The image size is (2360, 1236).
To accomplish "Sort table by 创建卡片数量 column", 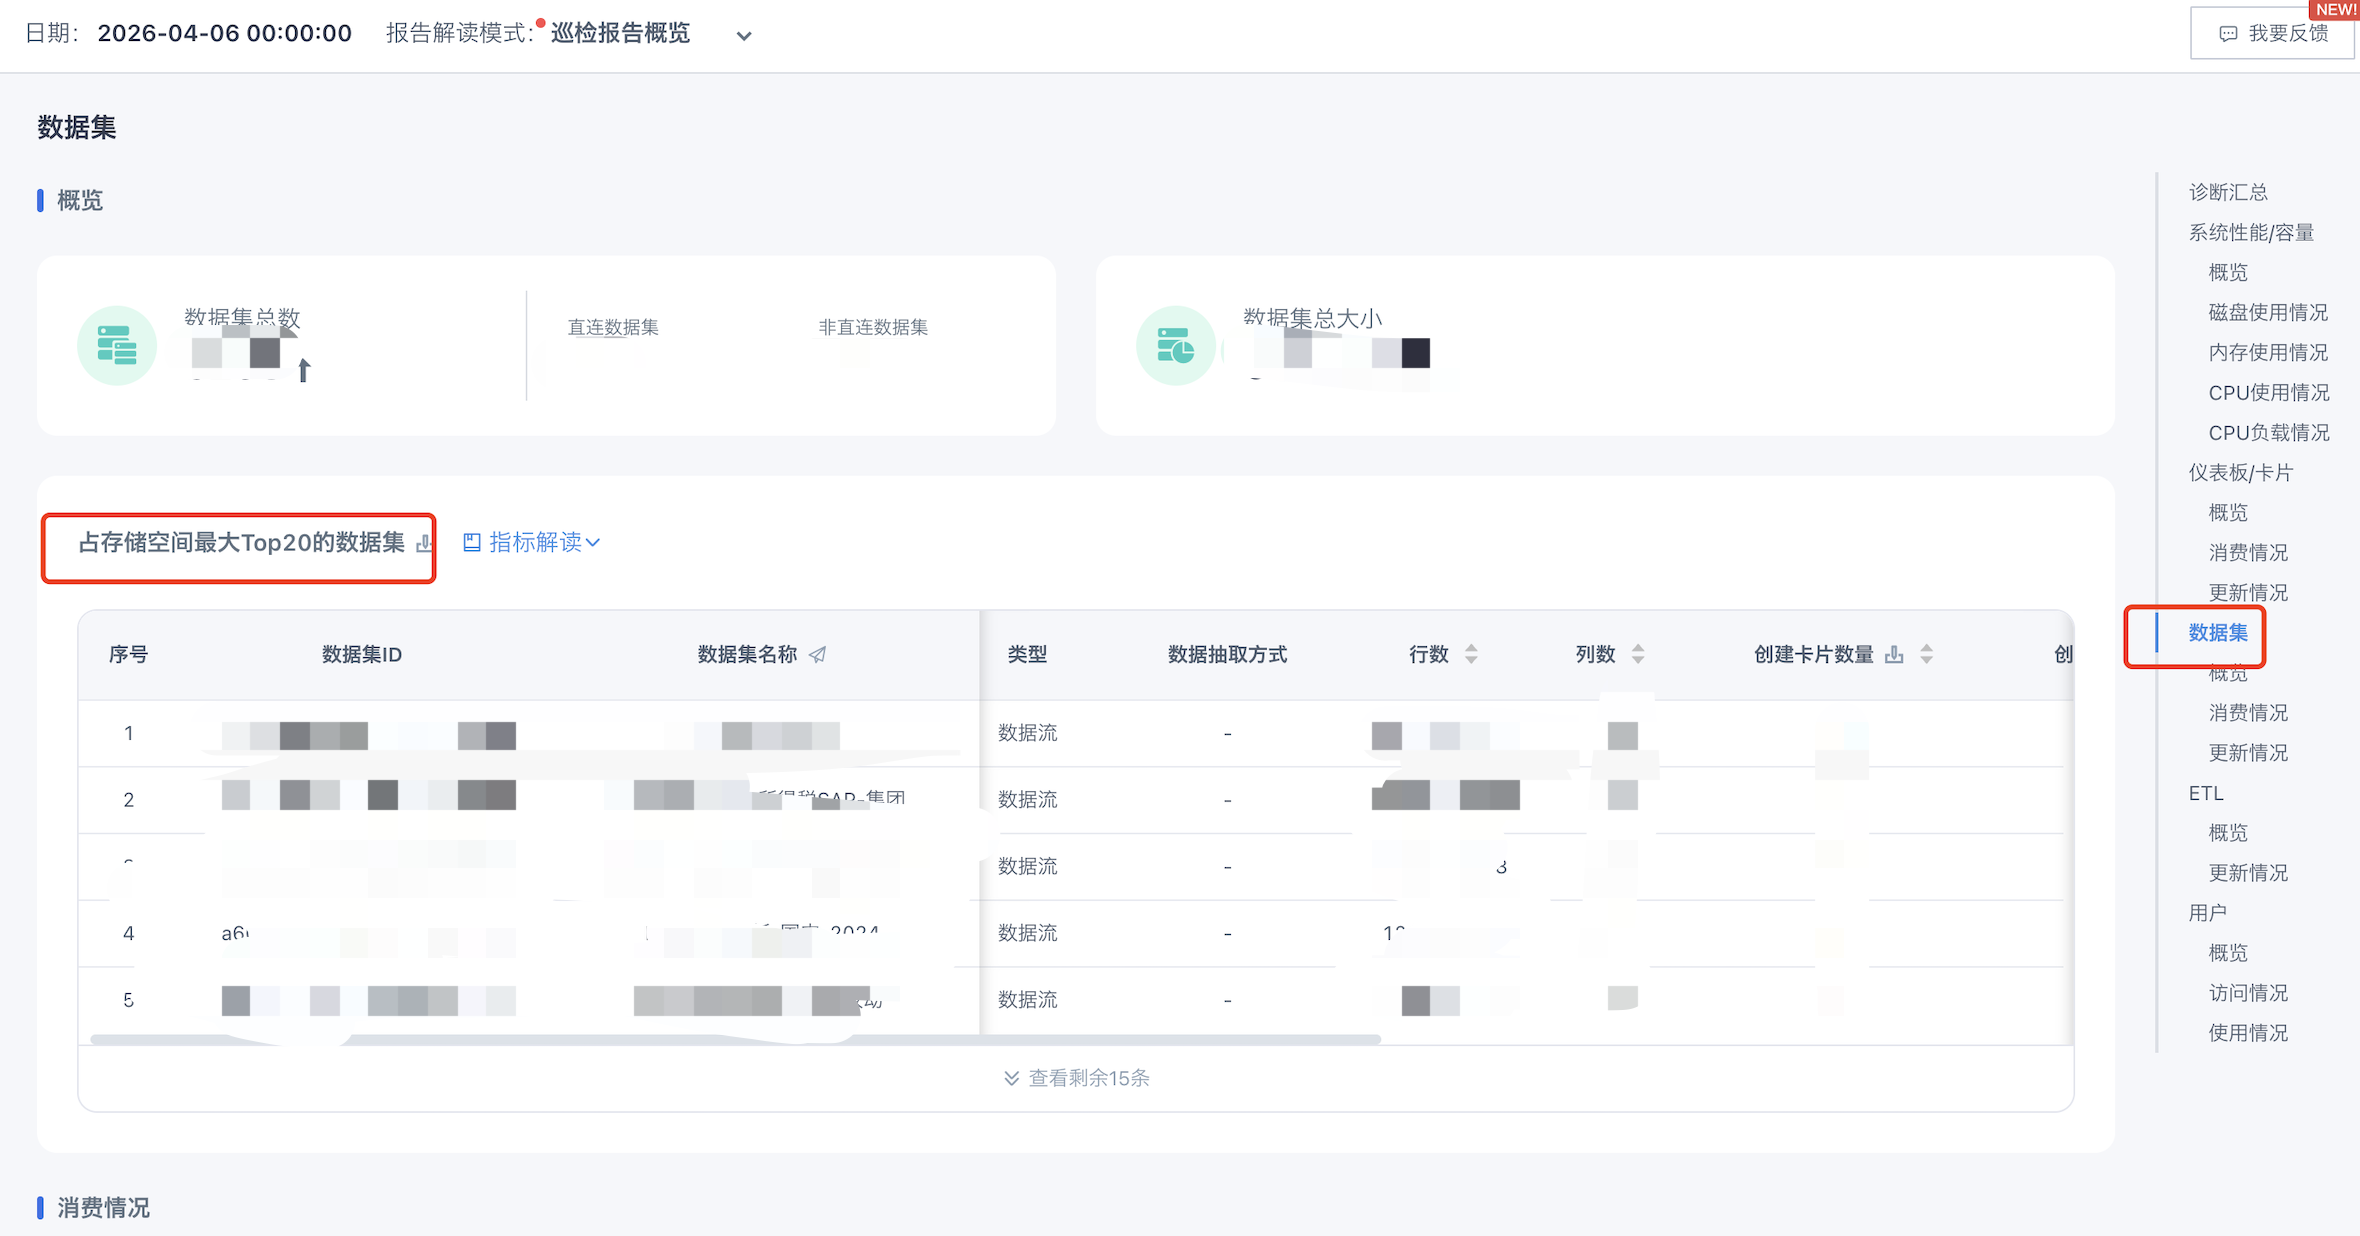I will tap(1927, 654).
